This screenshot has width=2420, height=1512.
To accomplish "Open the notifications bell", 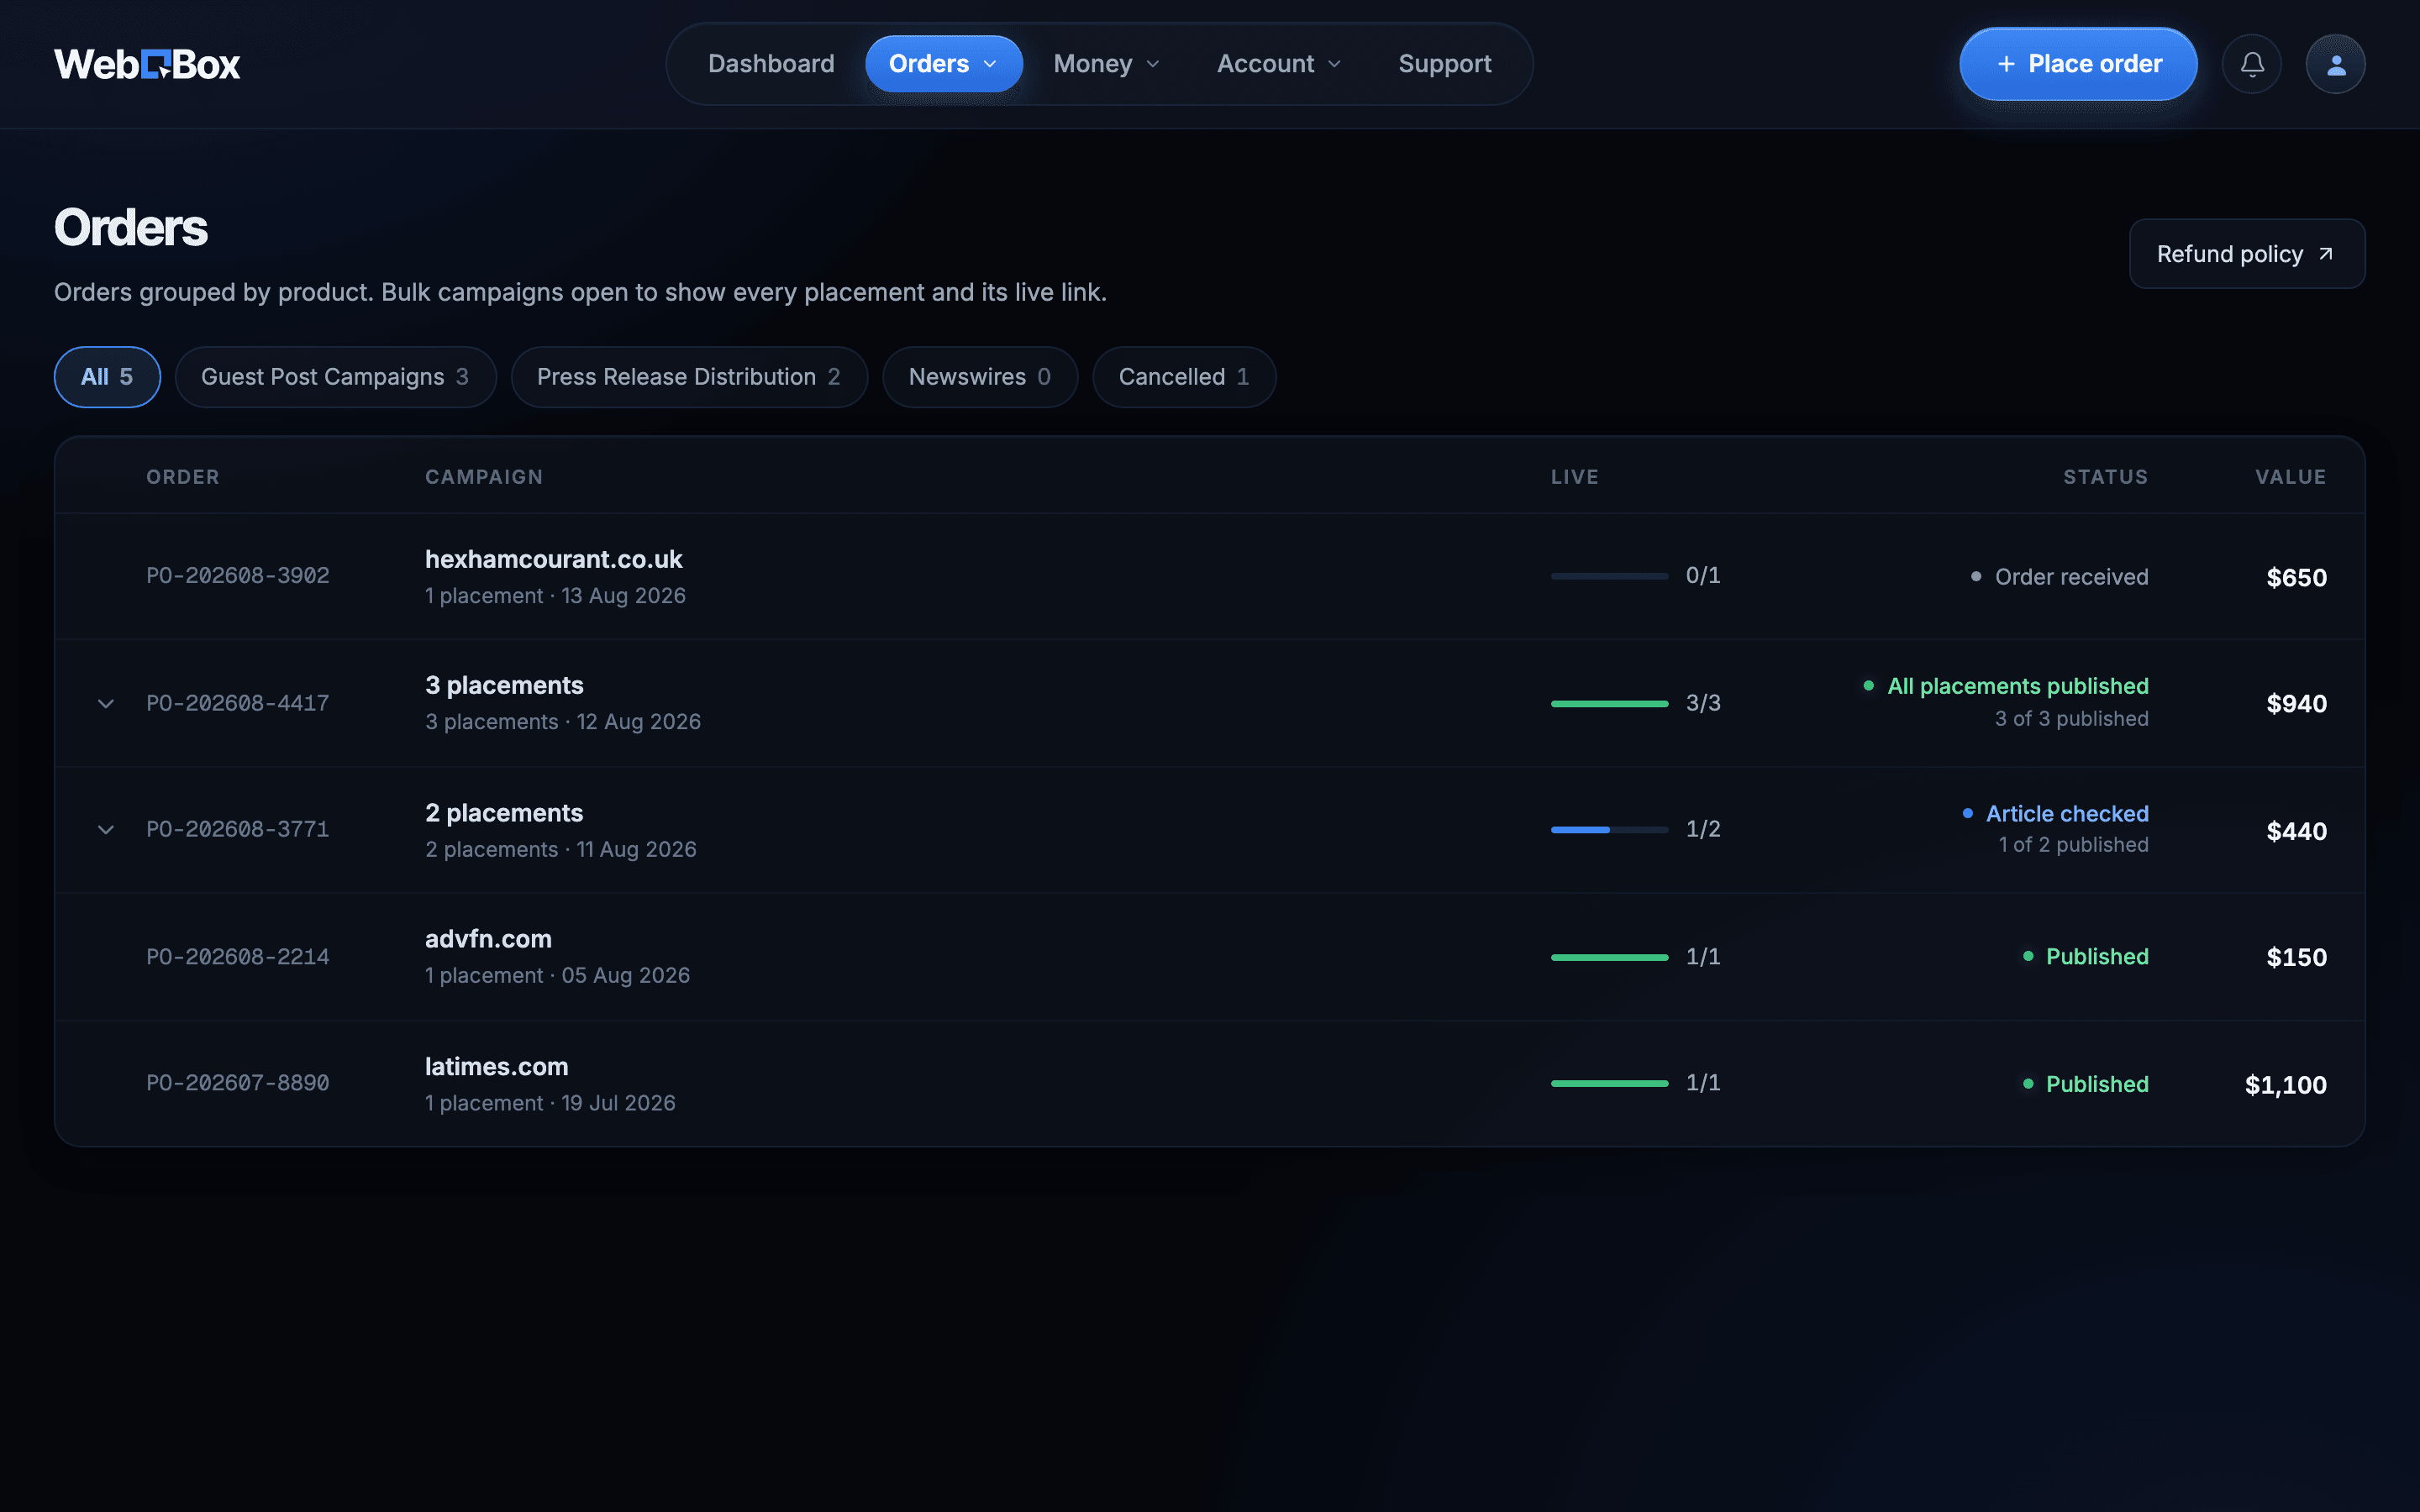I will tap(2252, 64).
